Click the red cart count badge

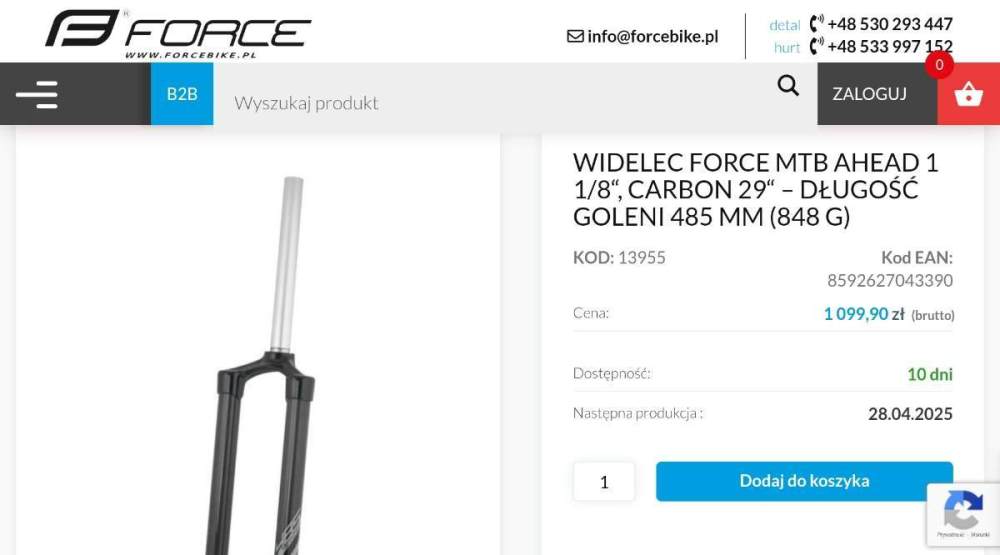[939, 64]
